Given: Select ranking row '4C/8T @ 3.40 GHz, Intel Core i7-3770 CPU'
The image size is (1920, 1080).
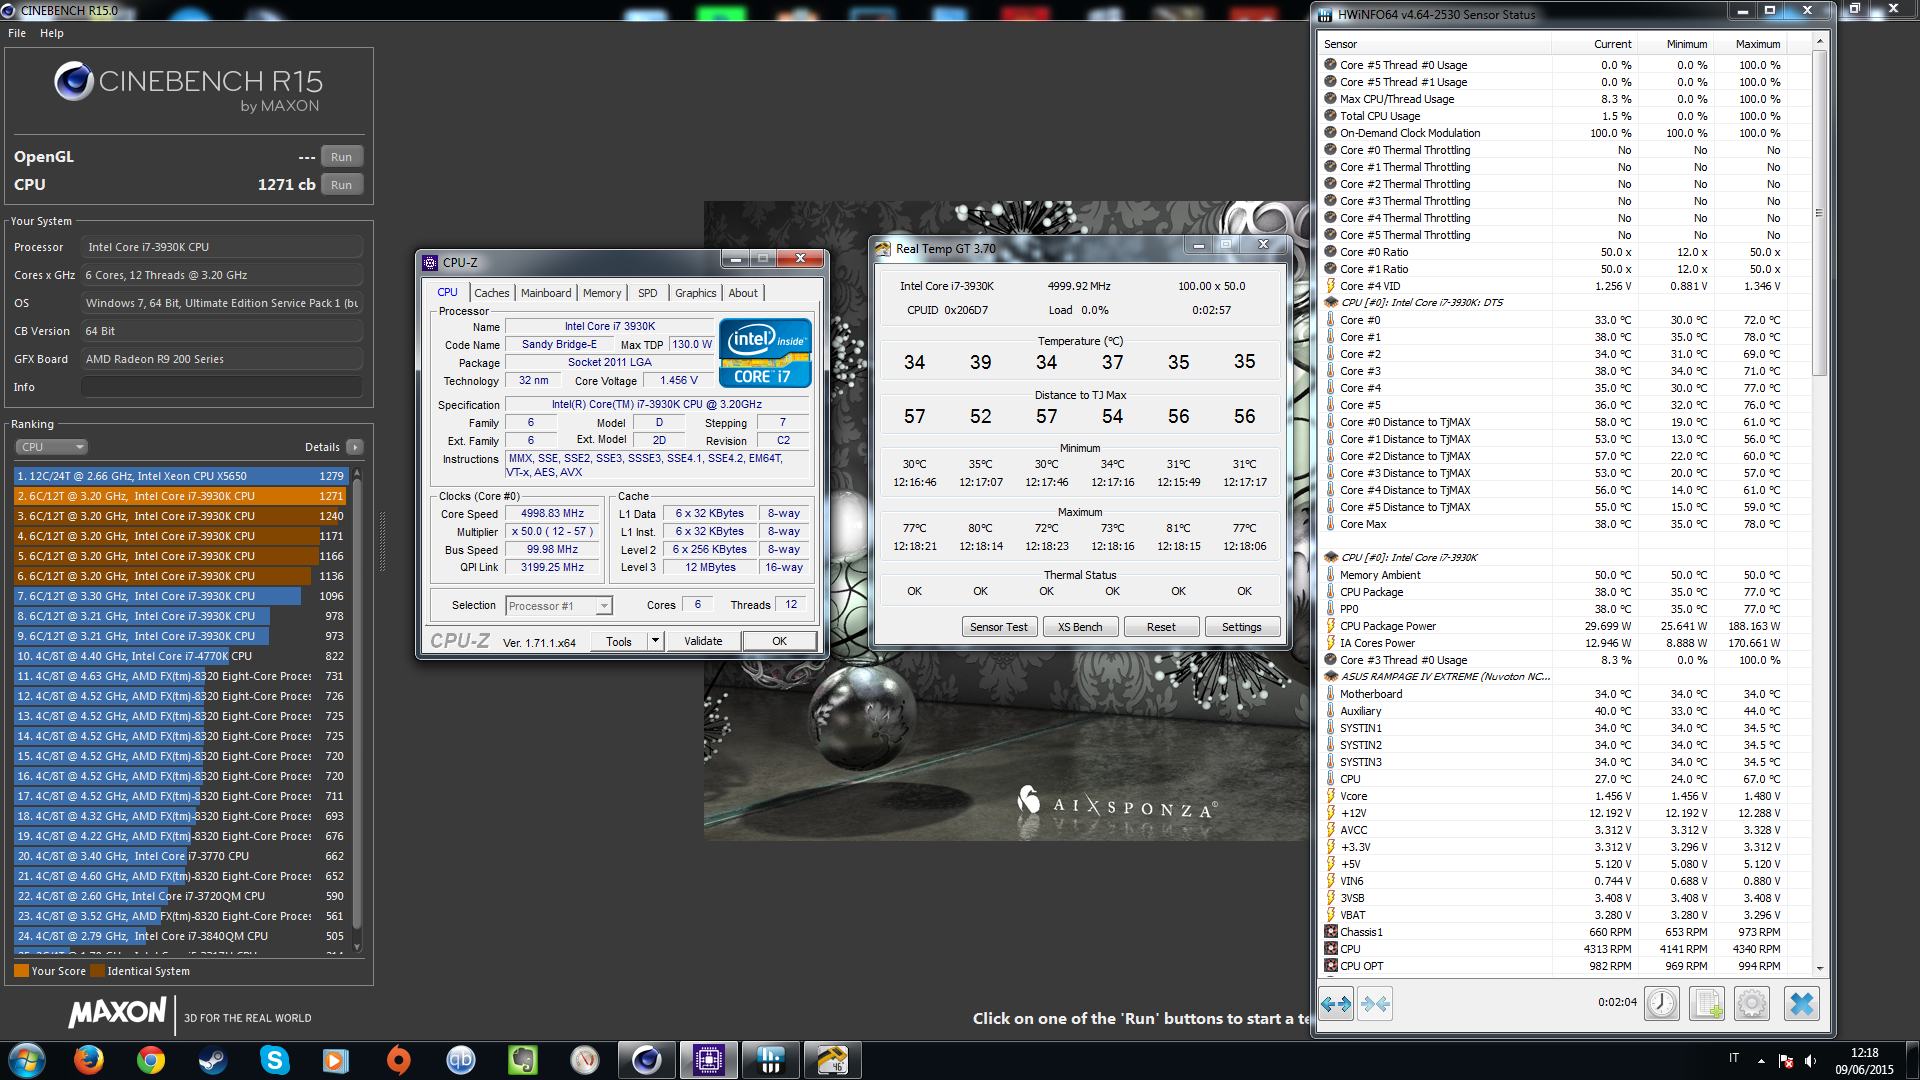Looking at the screenshot, I should tap(180, 856).
